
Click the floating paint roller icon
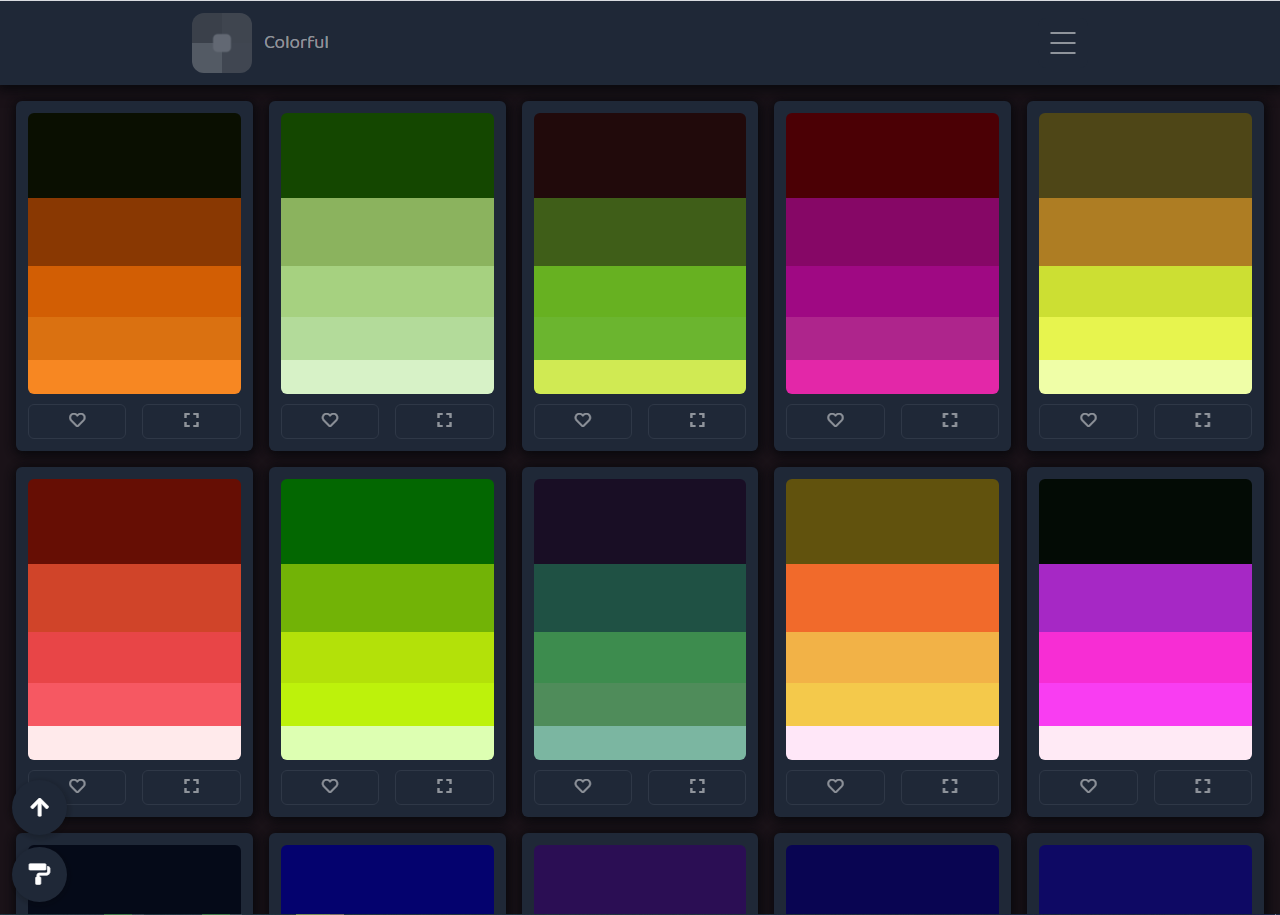pyautogui.click(x=40, y=874)
